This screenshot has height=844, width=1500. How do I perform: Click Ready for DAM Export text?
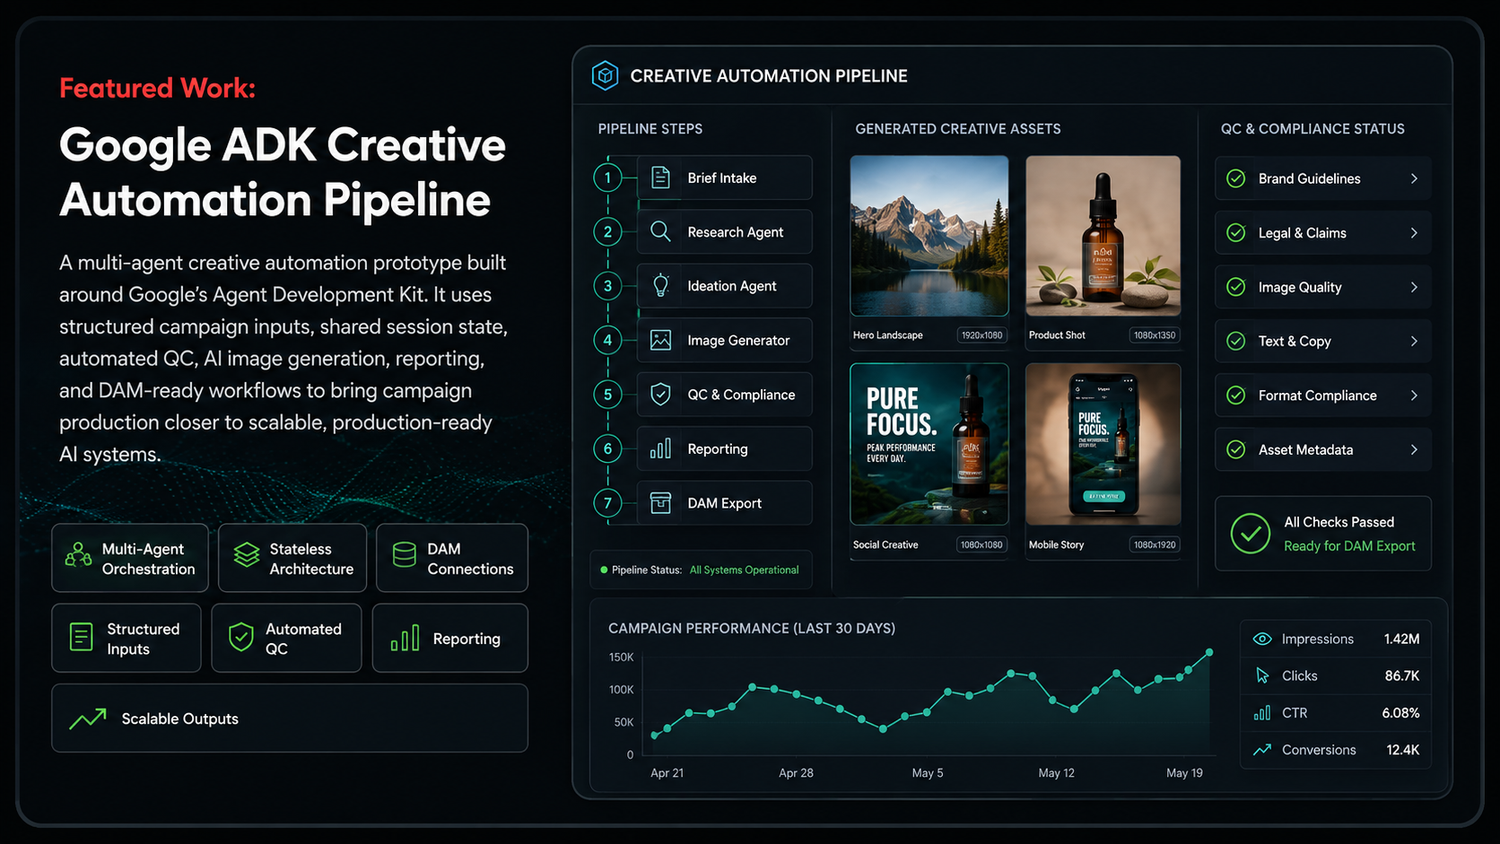[x=1349, y=546]
